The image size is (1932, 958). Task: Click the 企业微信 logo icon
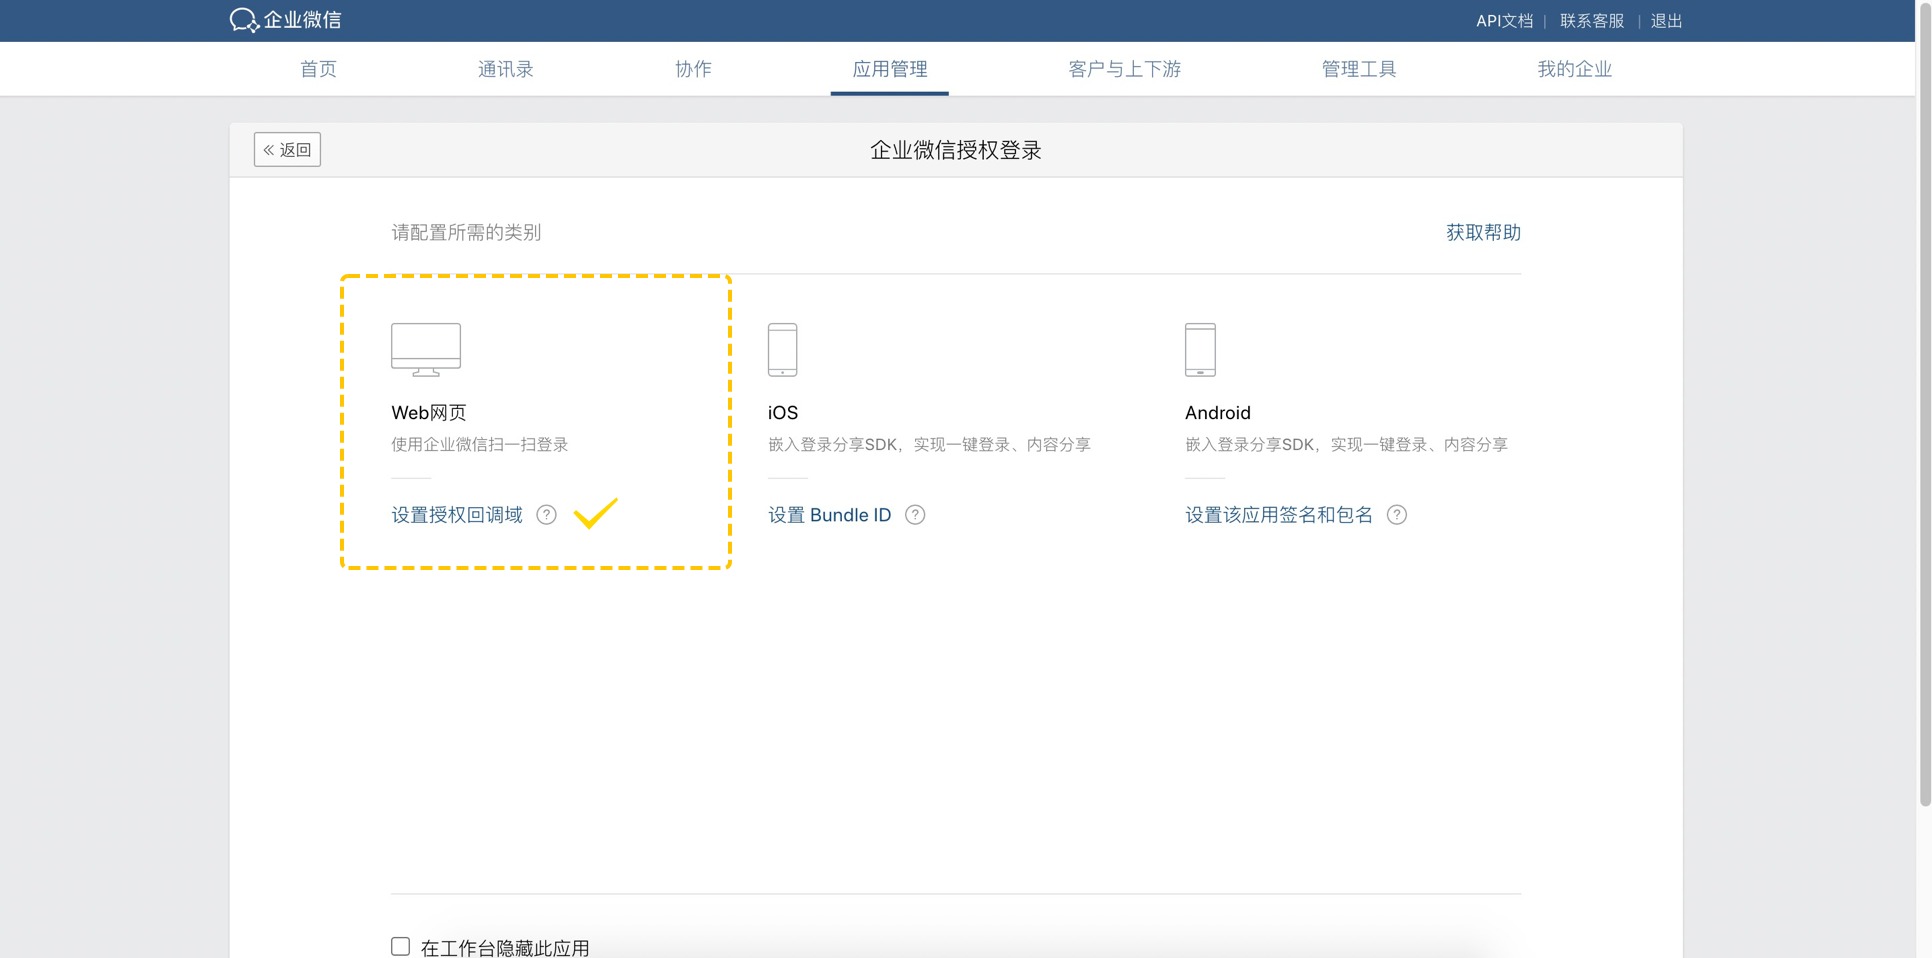point(244,20)
